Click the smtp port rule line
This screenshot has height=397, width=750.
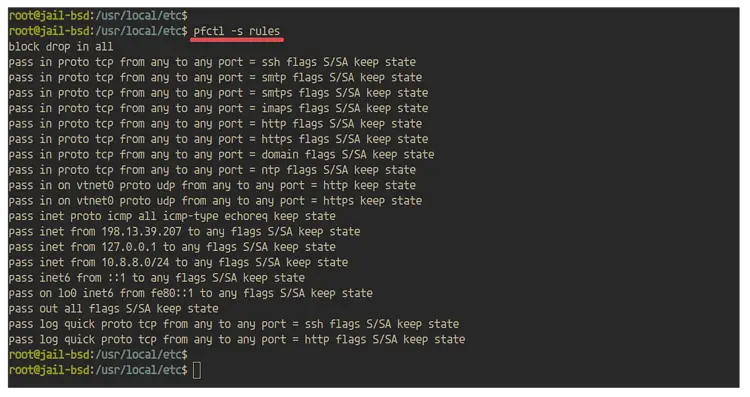[215, 77]
